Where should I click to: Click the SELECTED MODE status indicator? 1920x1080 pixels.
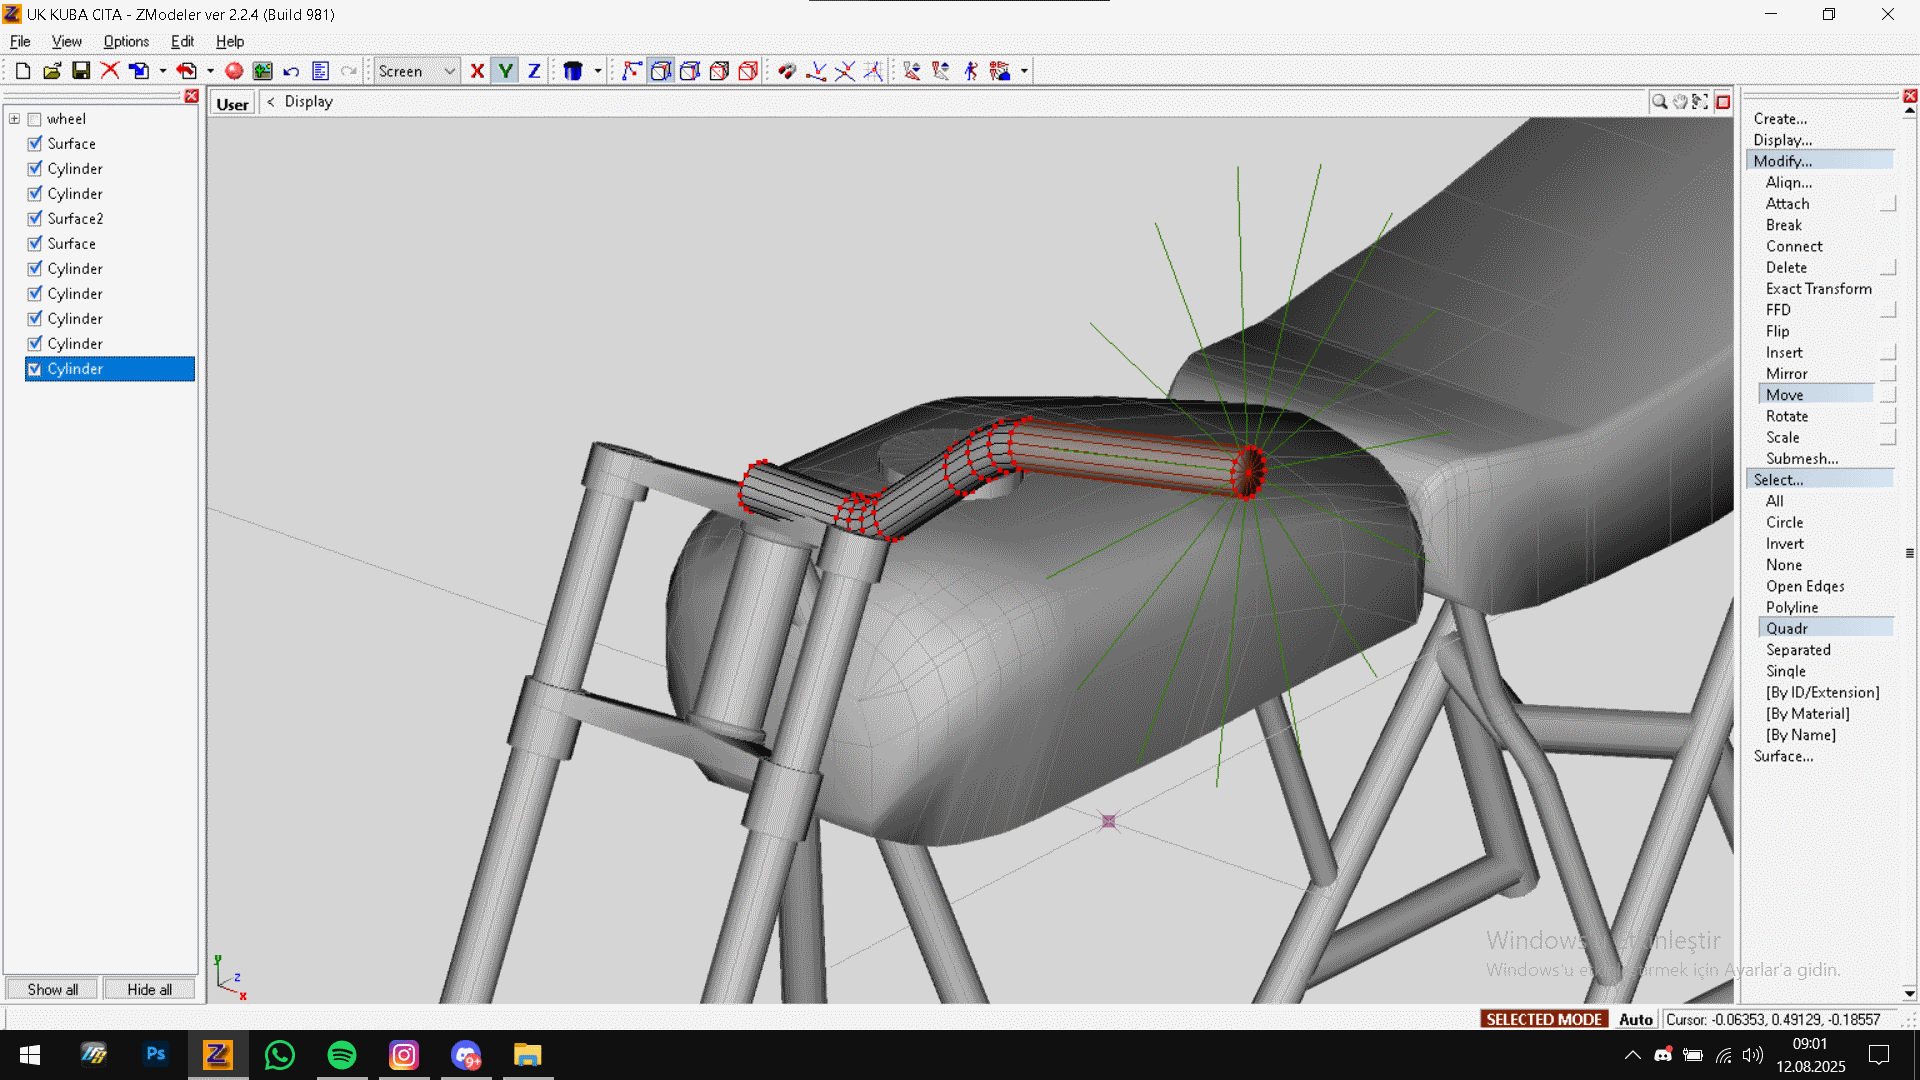coord(1543,1019)
